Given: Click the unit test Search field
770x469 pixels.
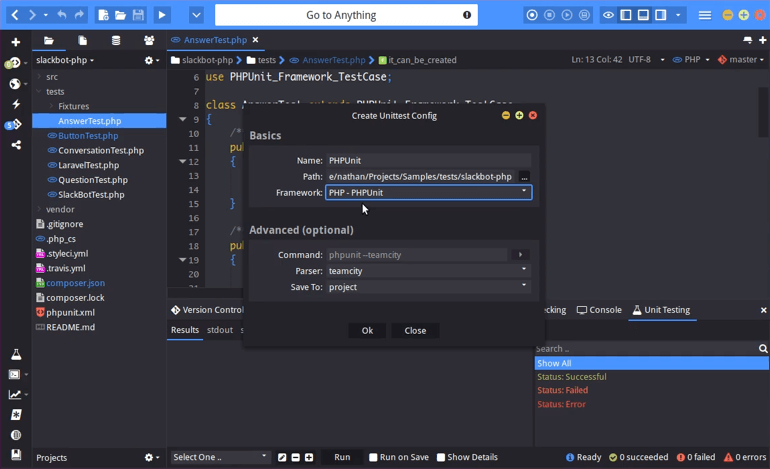Looking at the screenshot, I should pyautogui.click(x=646, y=348).
